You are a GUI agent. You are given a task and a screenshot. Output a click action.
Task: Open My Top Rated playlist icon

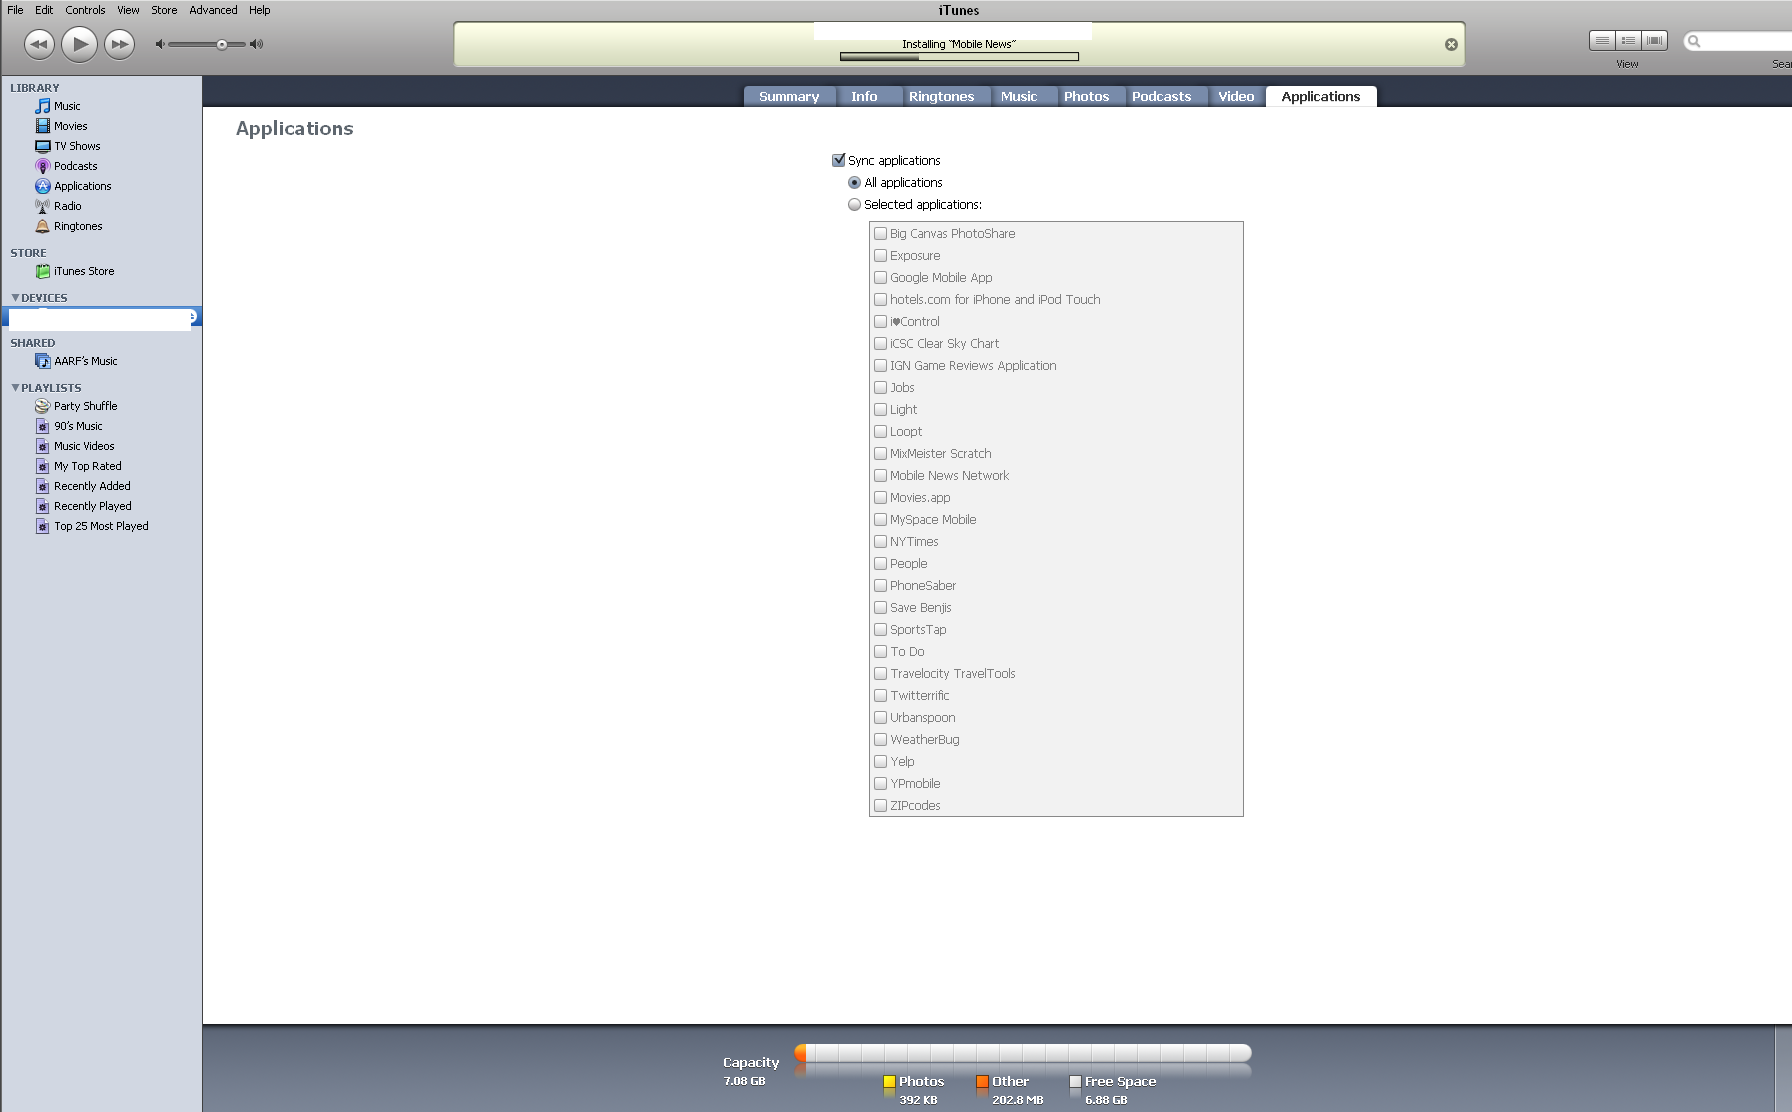(42, 466)
